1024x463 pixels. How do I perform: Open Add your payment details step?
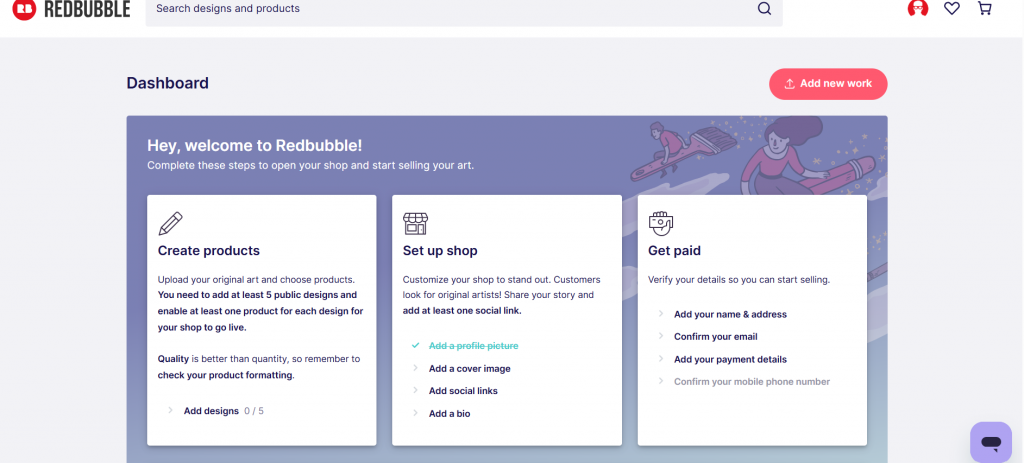coord(730,359)
